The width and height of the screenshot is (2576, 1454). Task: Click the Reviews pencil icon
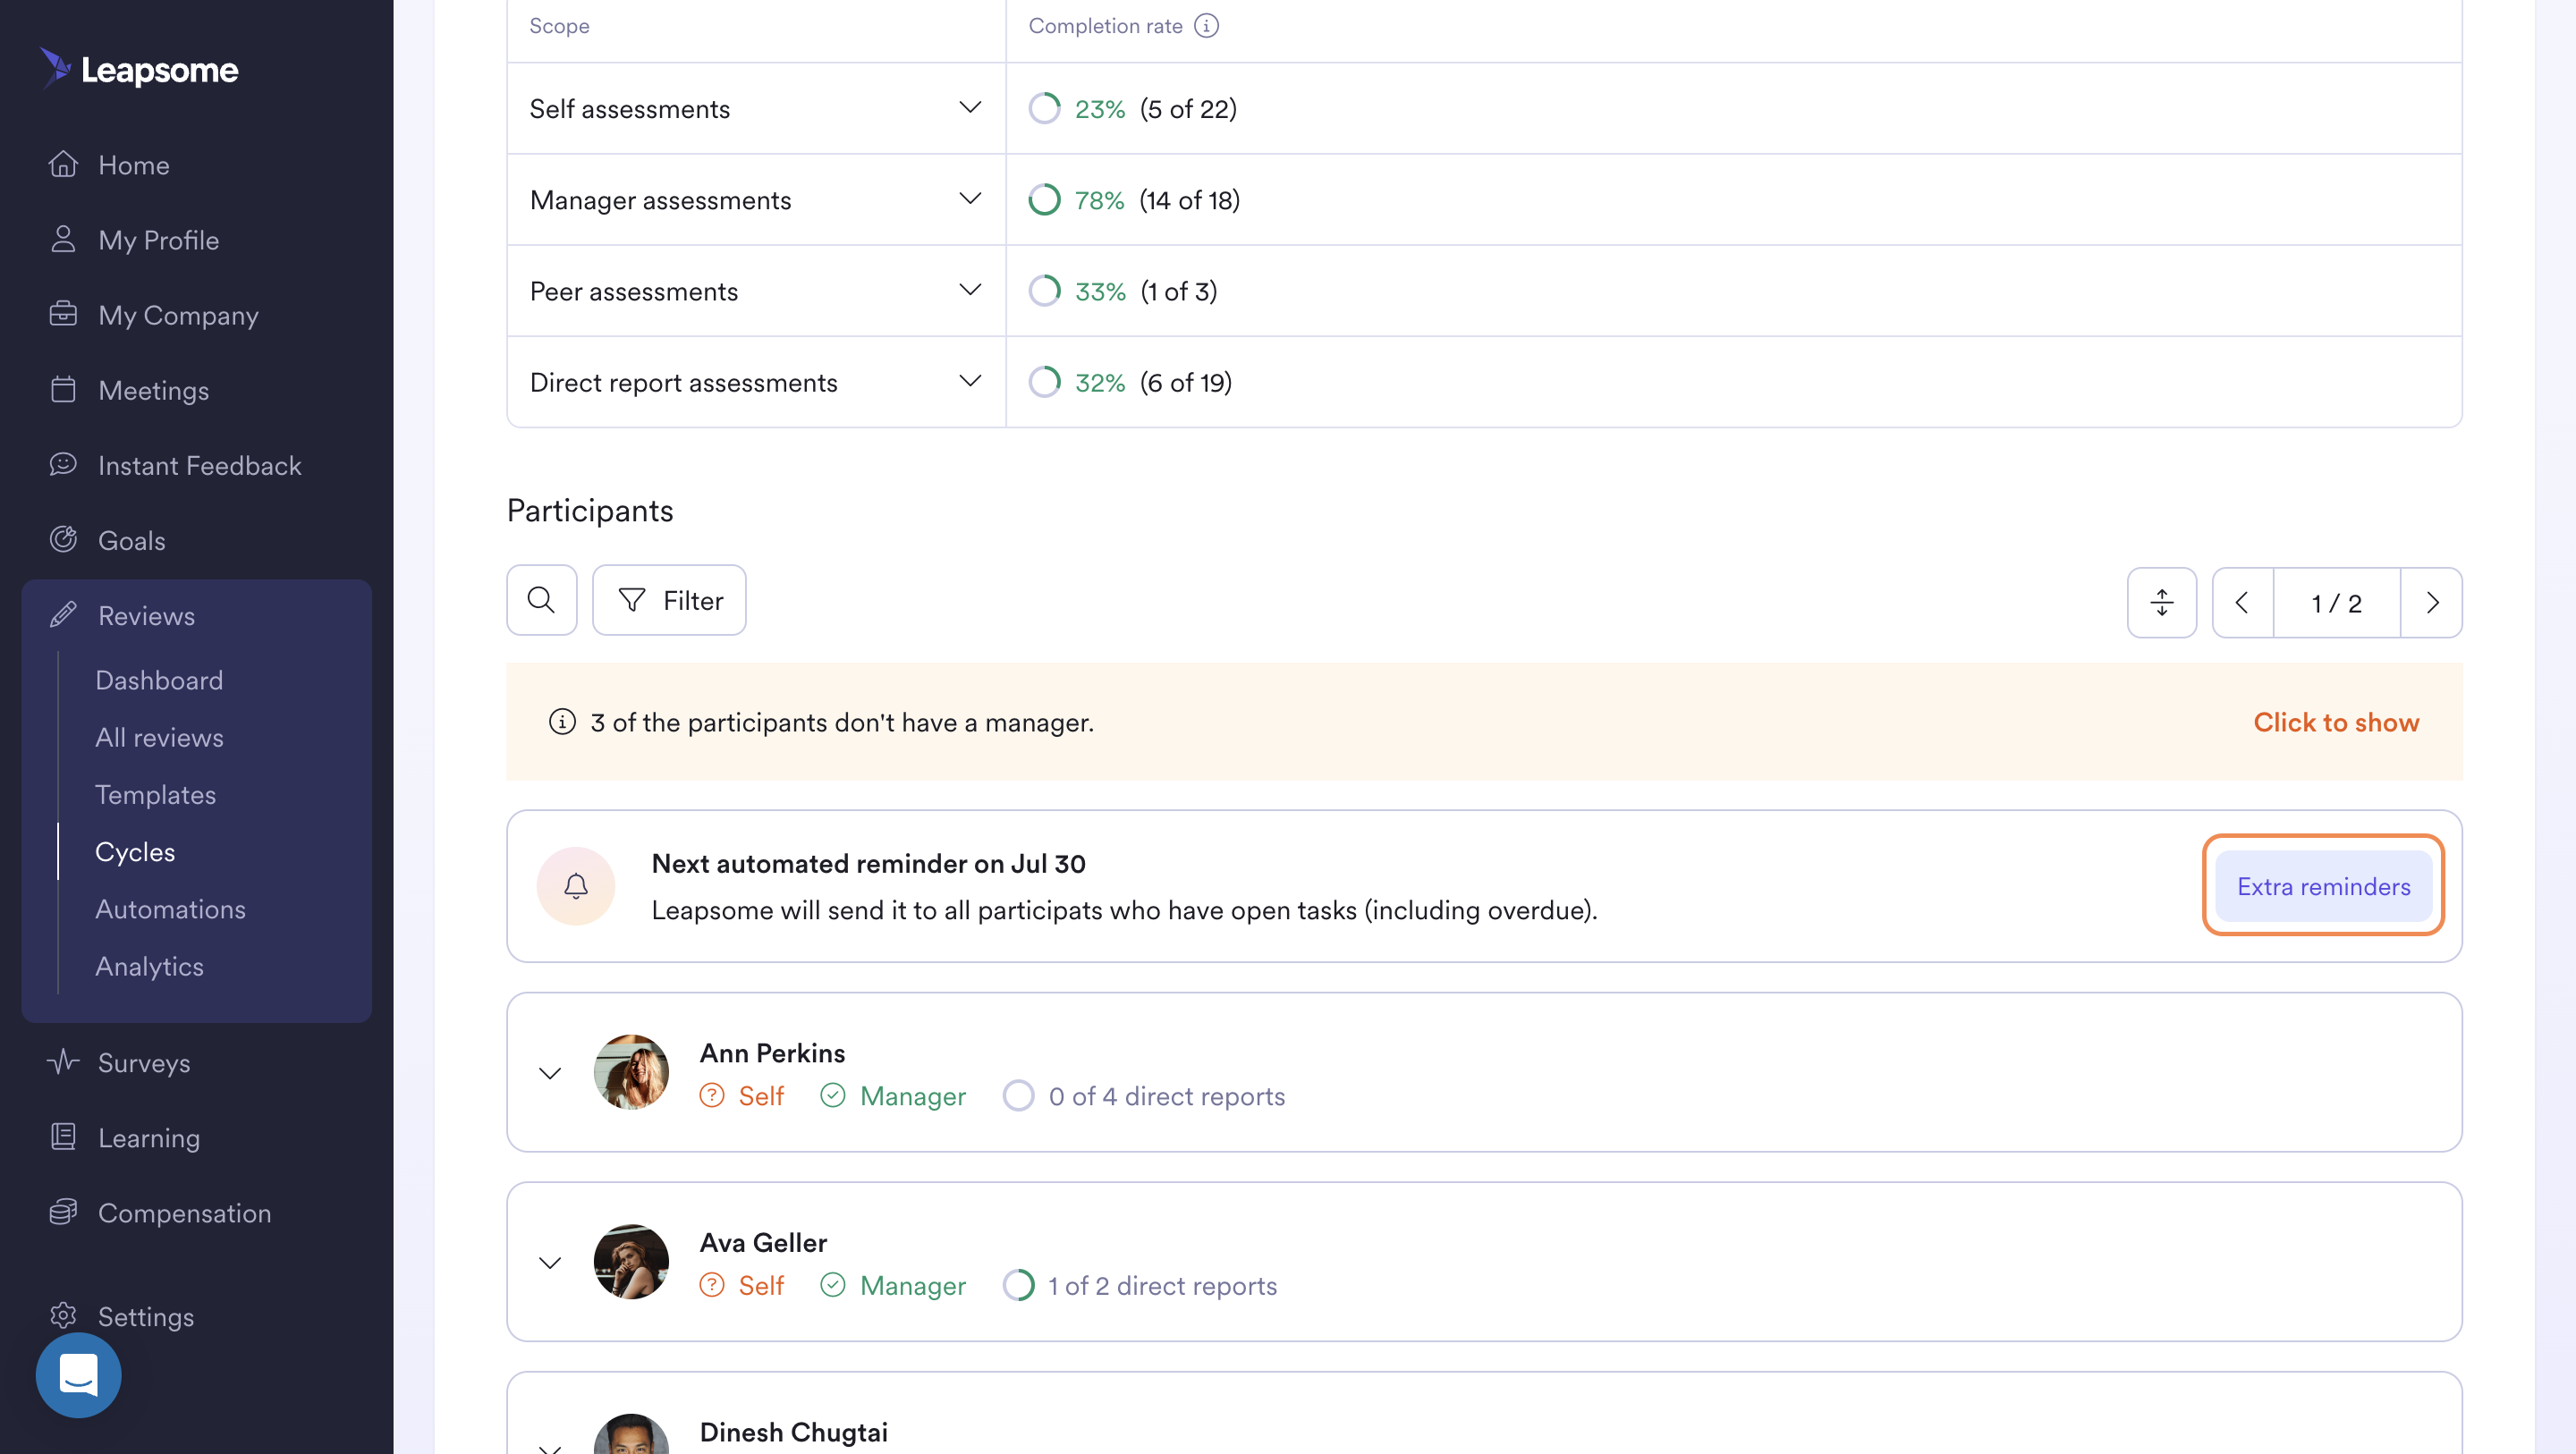pyautogui.click(x=63, y=614)
